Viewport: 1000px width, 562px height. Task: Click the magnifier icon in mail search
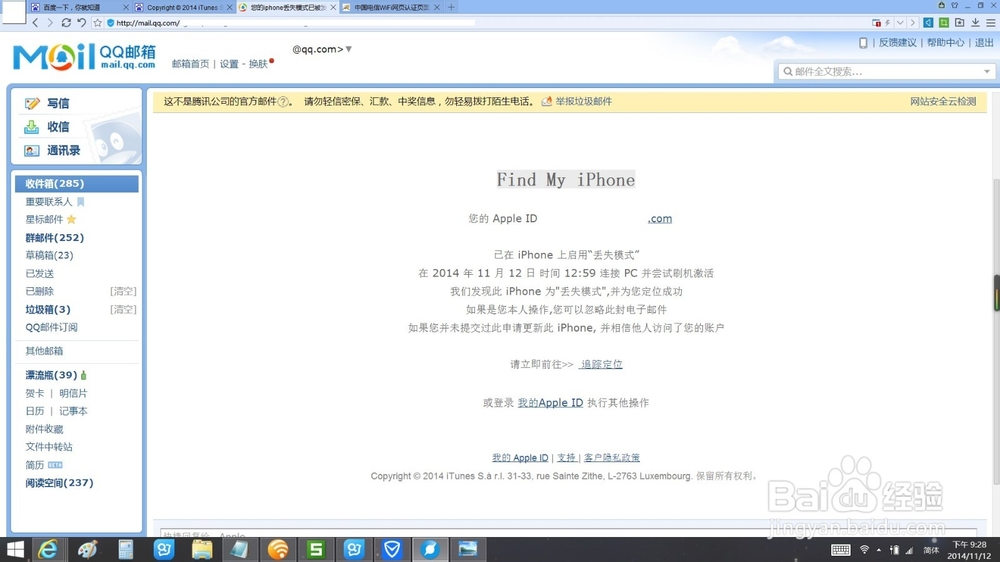(788, 71)
